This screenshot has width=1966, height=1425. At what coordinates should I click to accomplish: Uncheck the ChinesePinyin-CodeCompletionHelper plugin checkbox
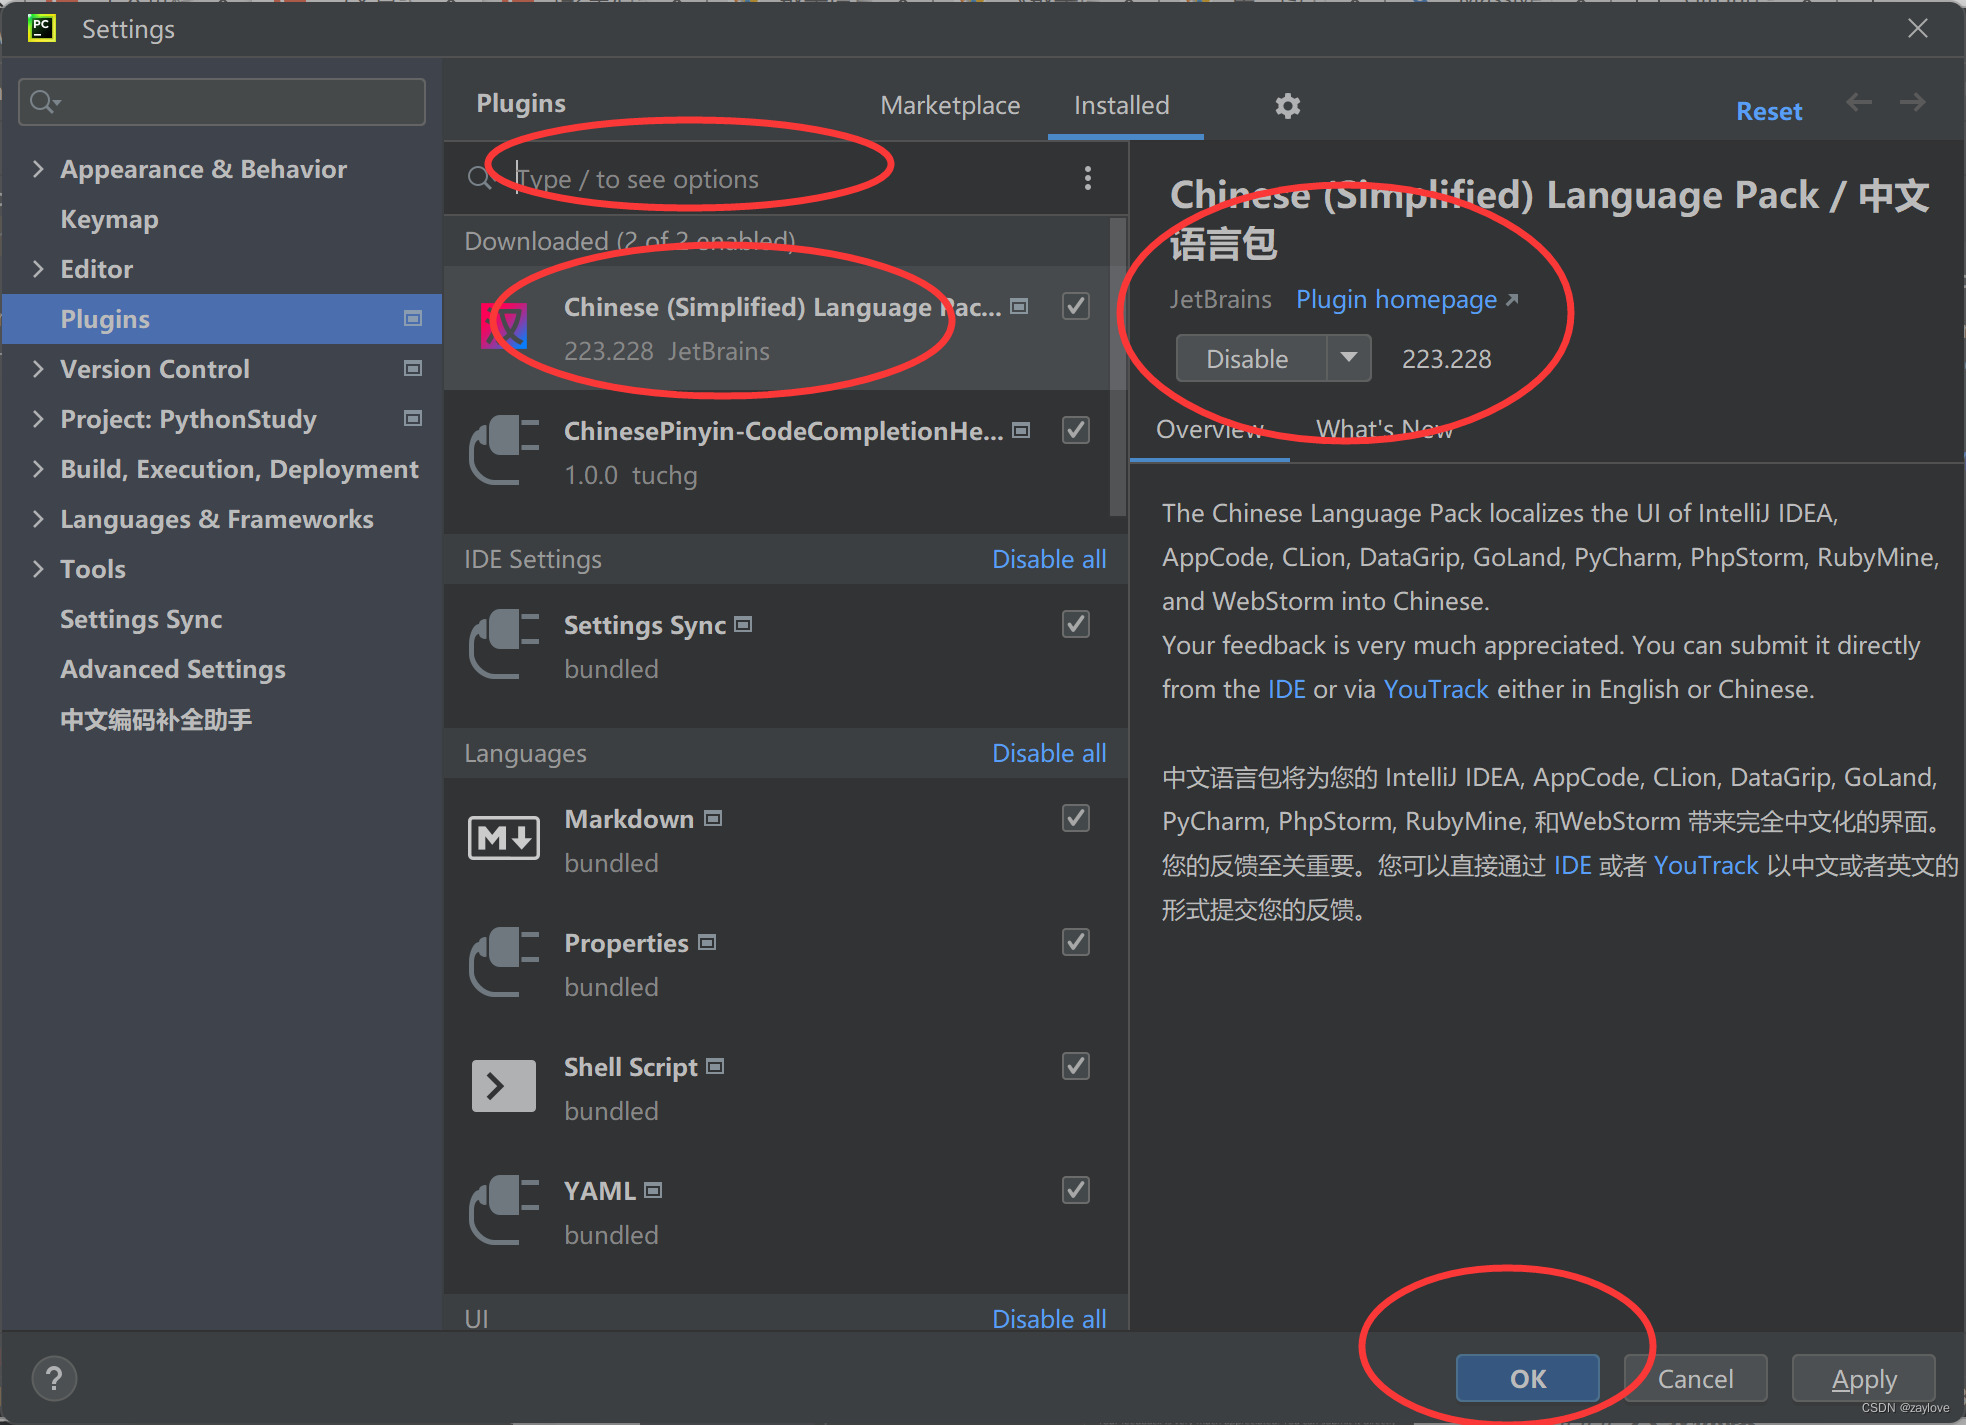click(1075, 430)
